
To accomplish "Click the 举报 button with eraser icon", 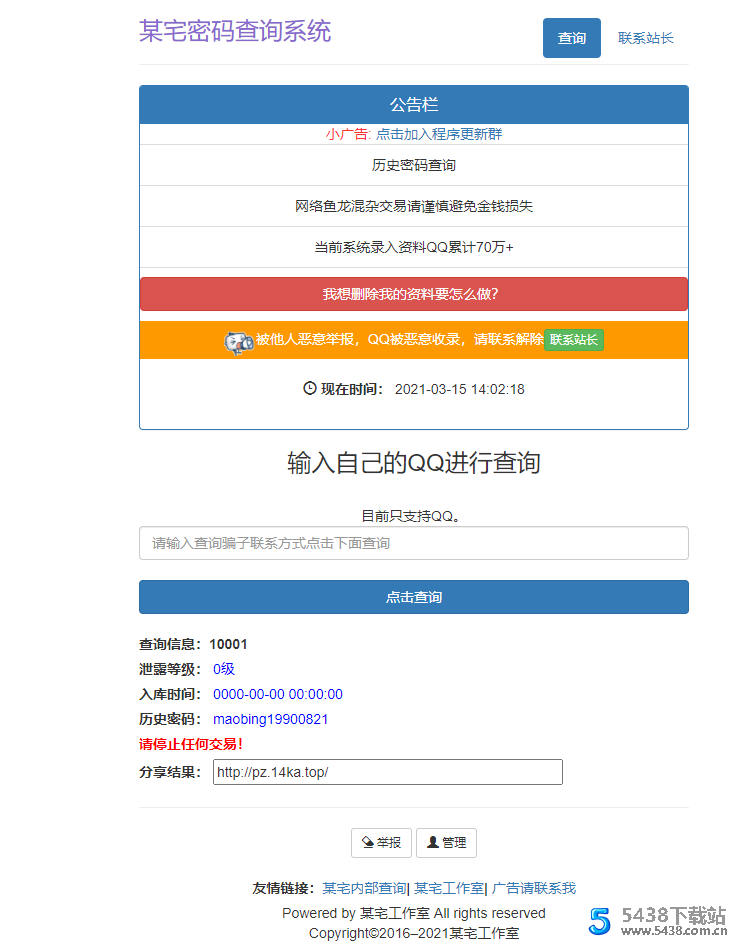I will point(381,842).
